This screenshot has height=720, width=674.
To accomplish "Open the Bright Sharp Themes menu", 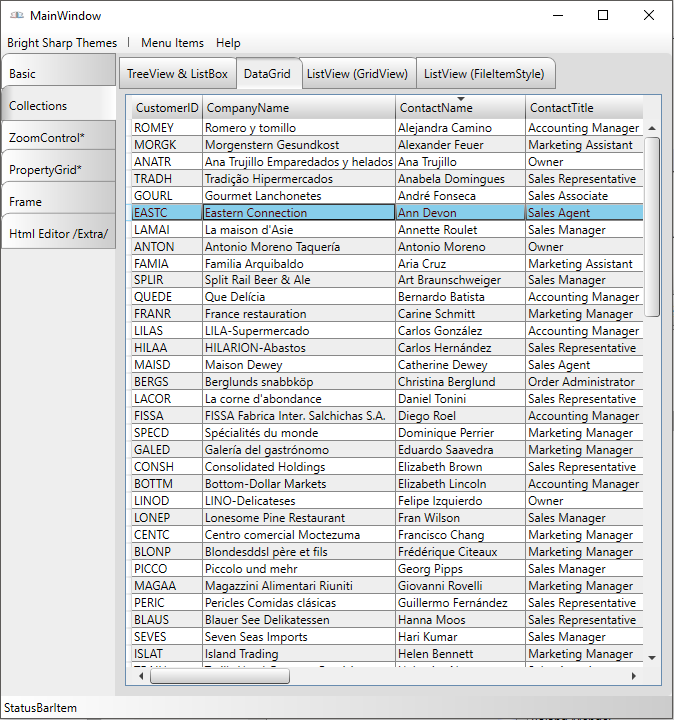I will pos(62,43).
